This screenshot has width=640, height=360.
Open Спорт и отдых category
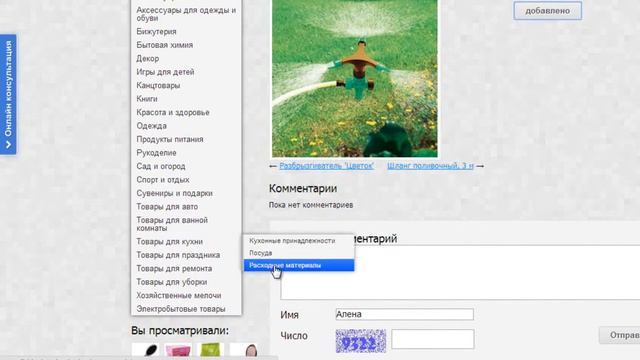coord(163,180)
